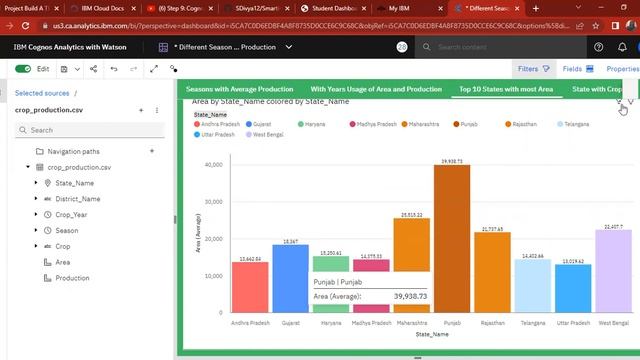Redo the last action

(x=133, y=69)
